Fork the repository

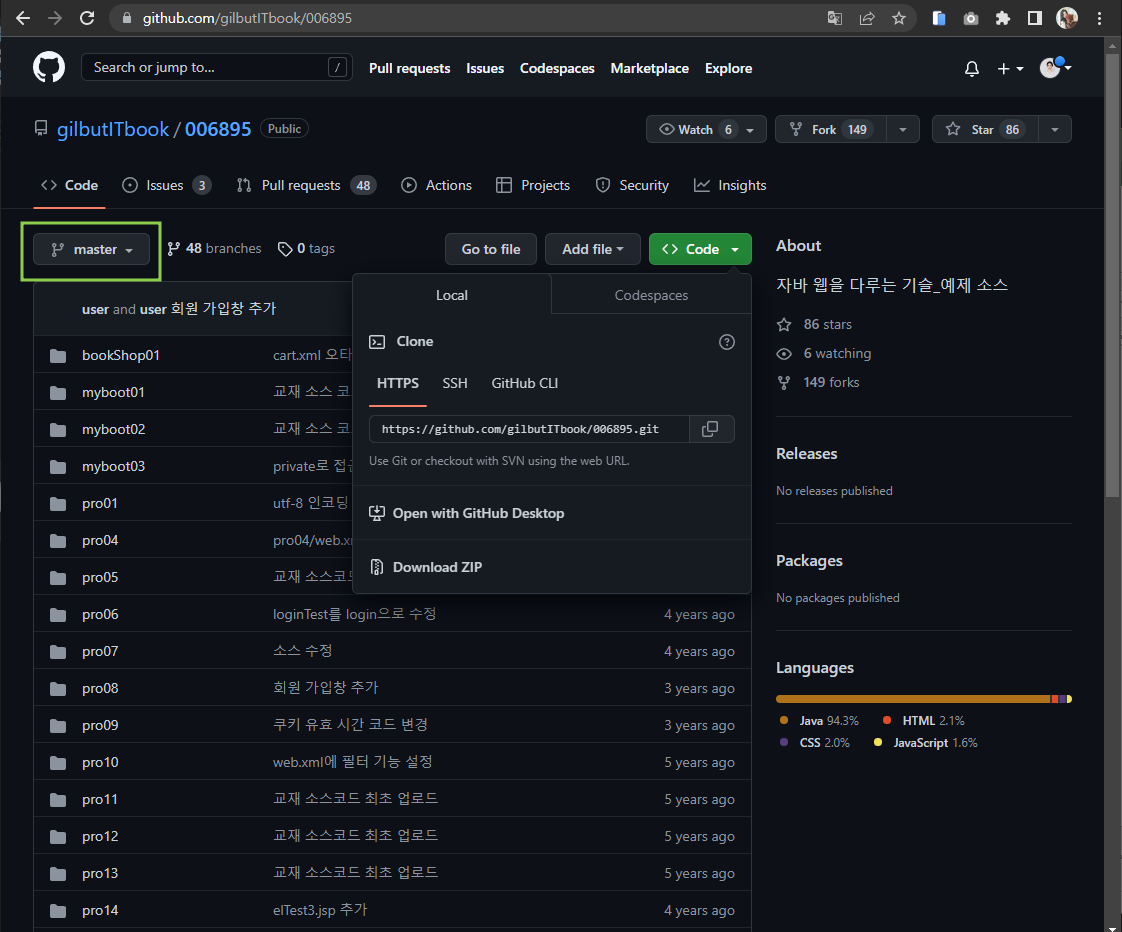830,130
